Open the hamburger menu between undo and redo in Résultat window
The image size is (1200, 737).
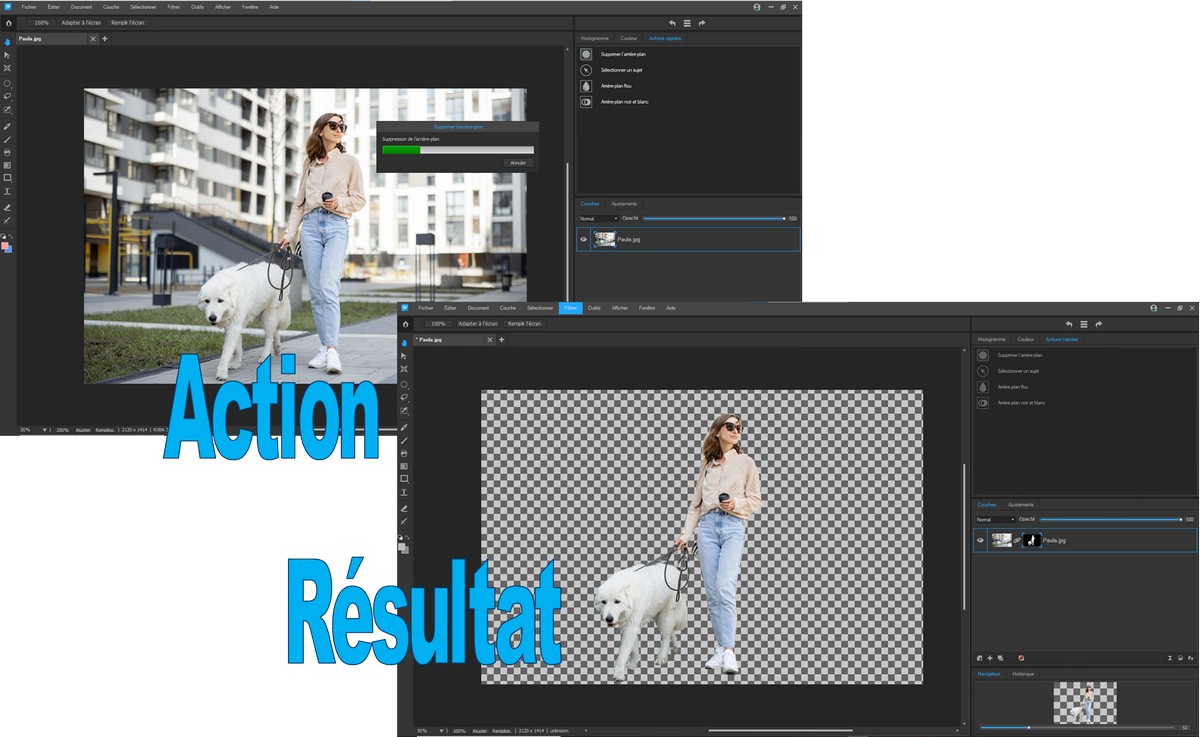pos(1084,324)
